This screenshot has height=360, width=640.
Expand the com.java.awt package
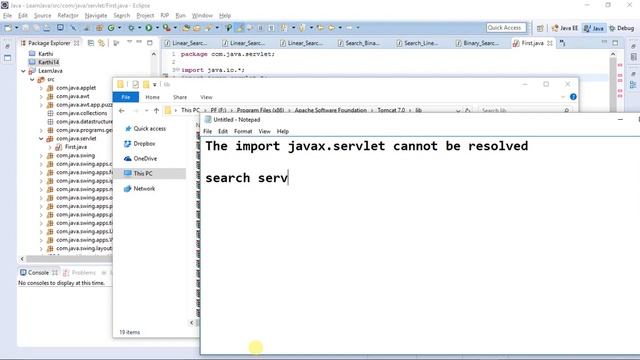(41, 97)
